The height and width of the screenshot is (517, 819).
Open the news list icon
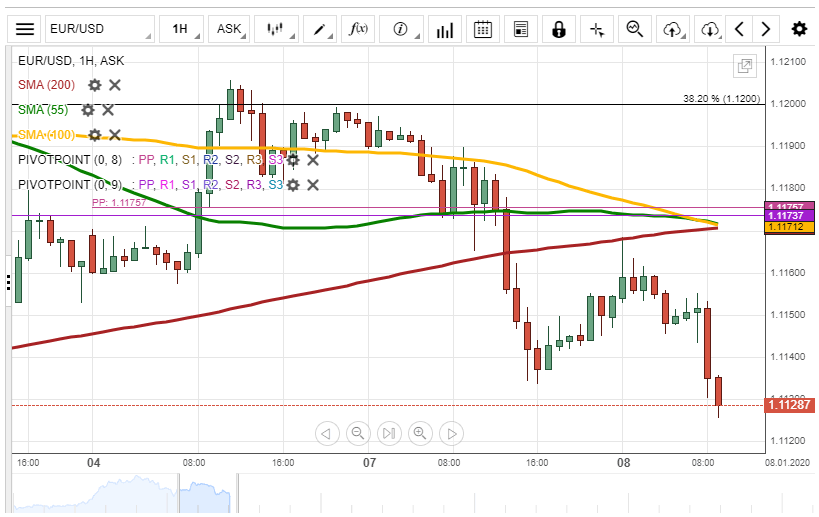tap(521, 29)
